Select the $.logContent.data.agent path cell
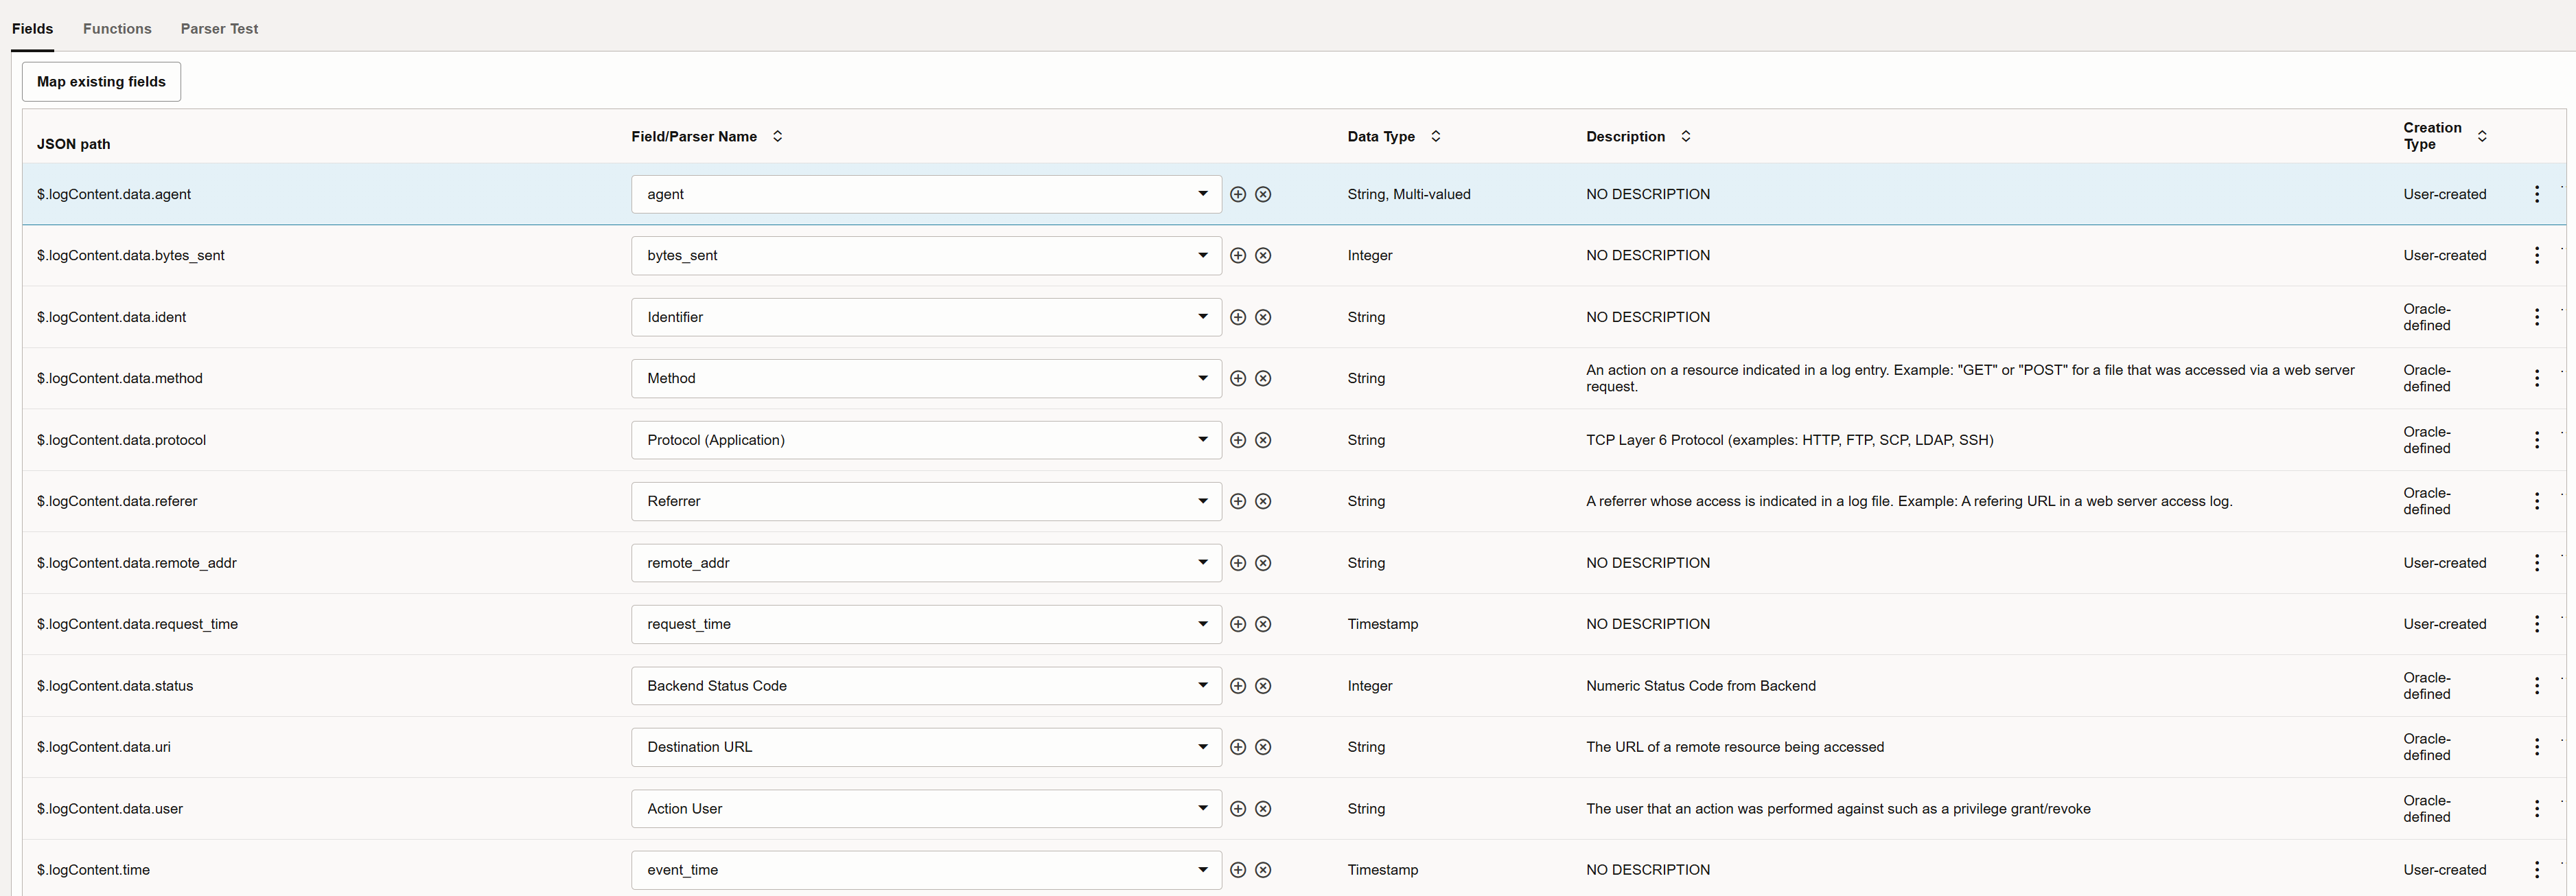Screen dimensions: 2576x896 pos(114,194)
